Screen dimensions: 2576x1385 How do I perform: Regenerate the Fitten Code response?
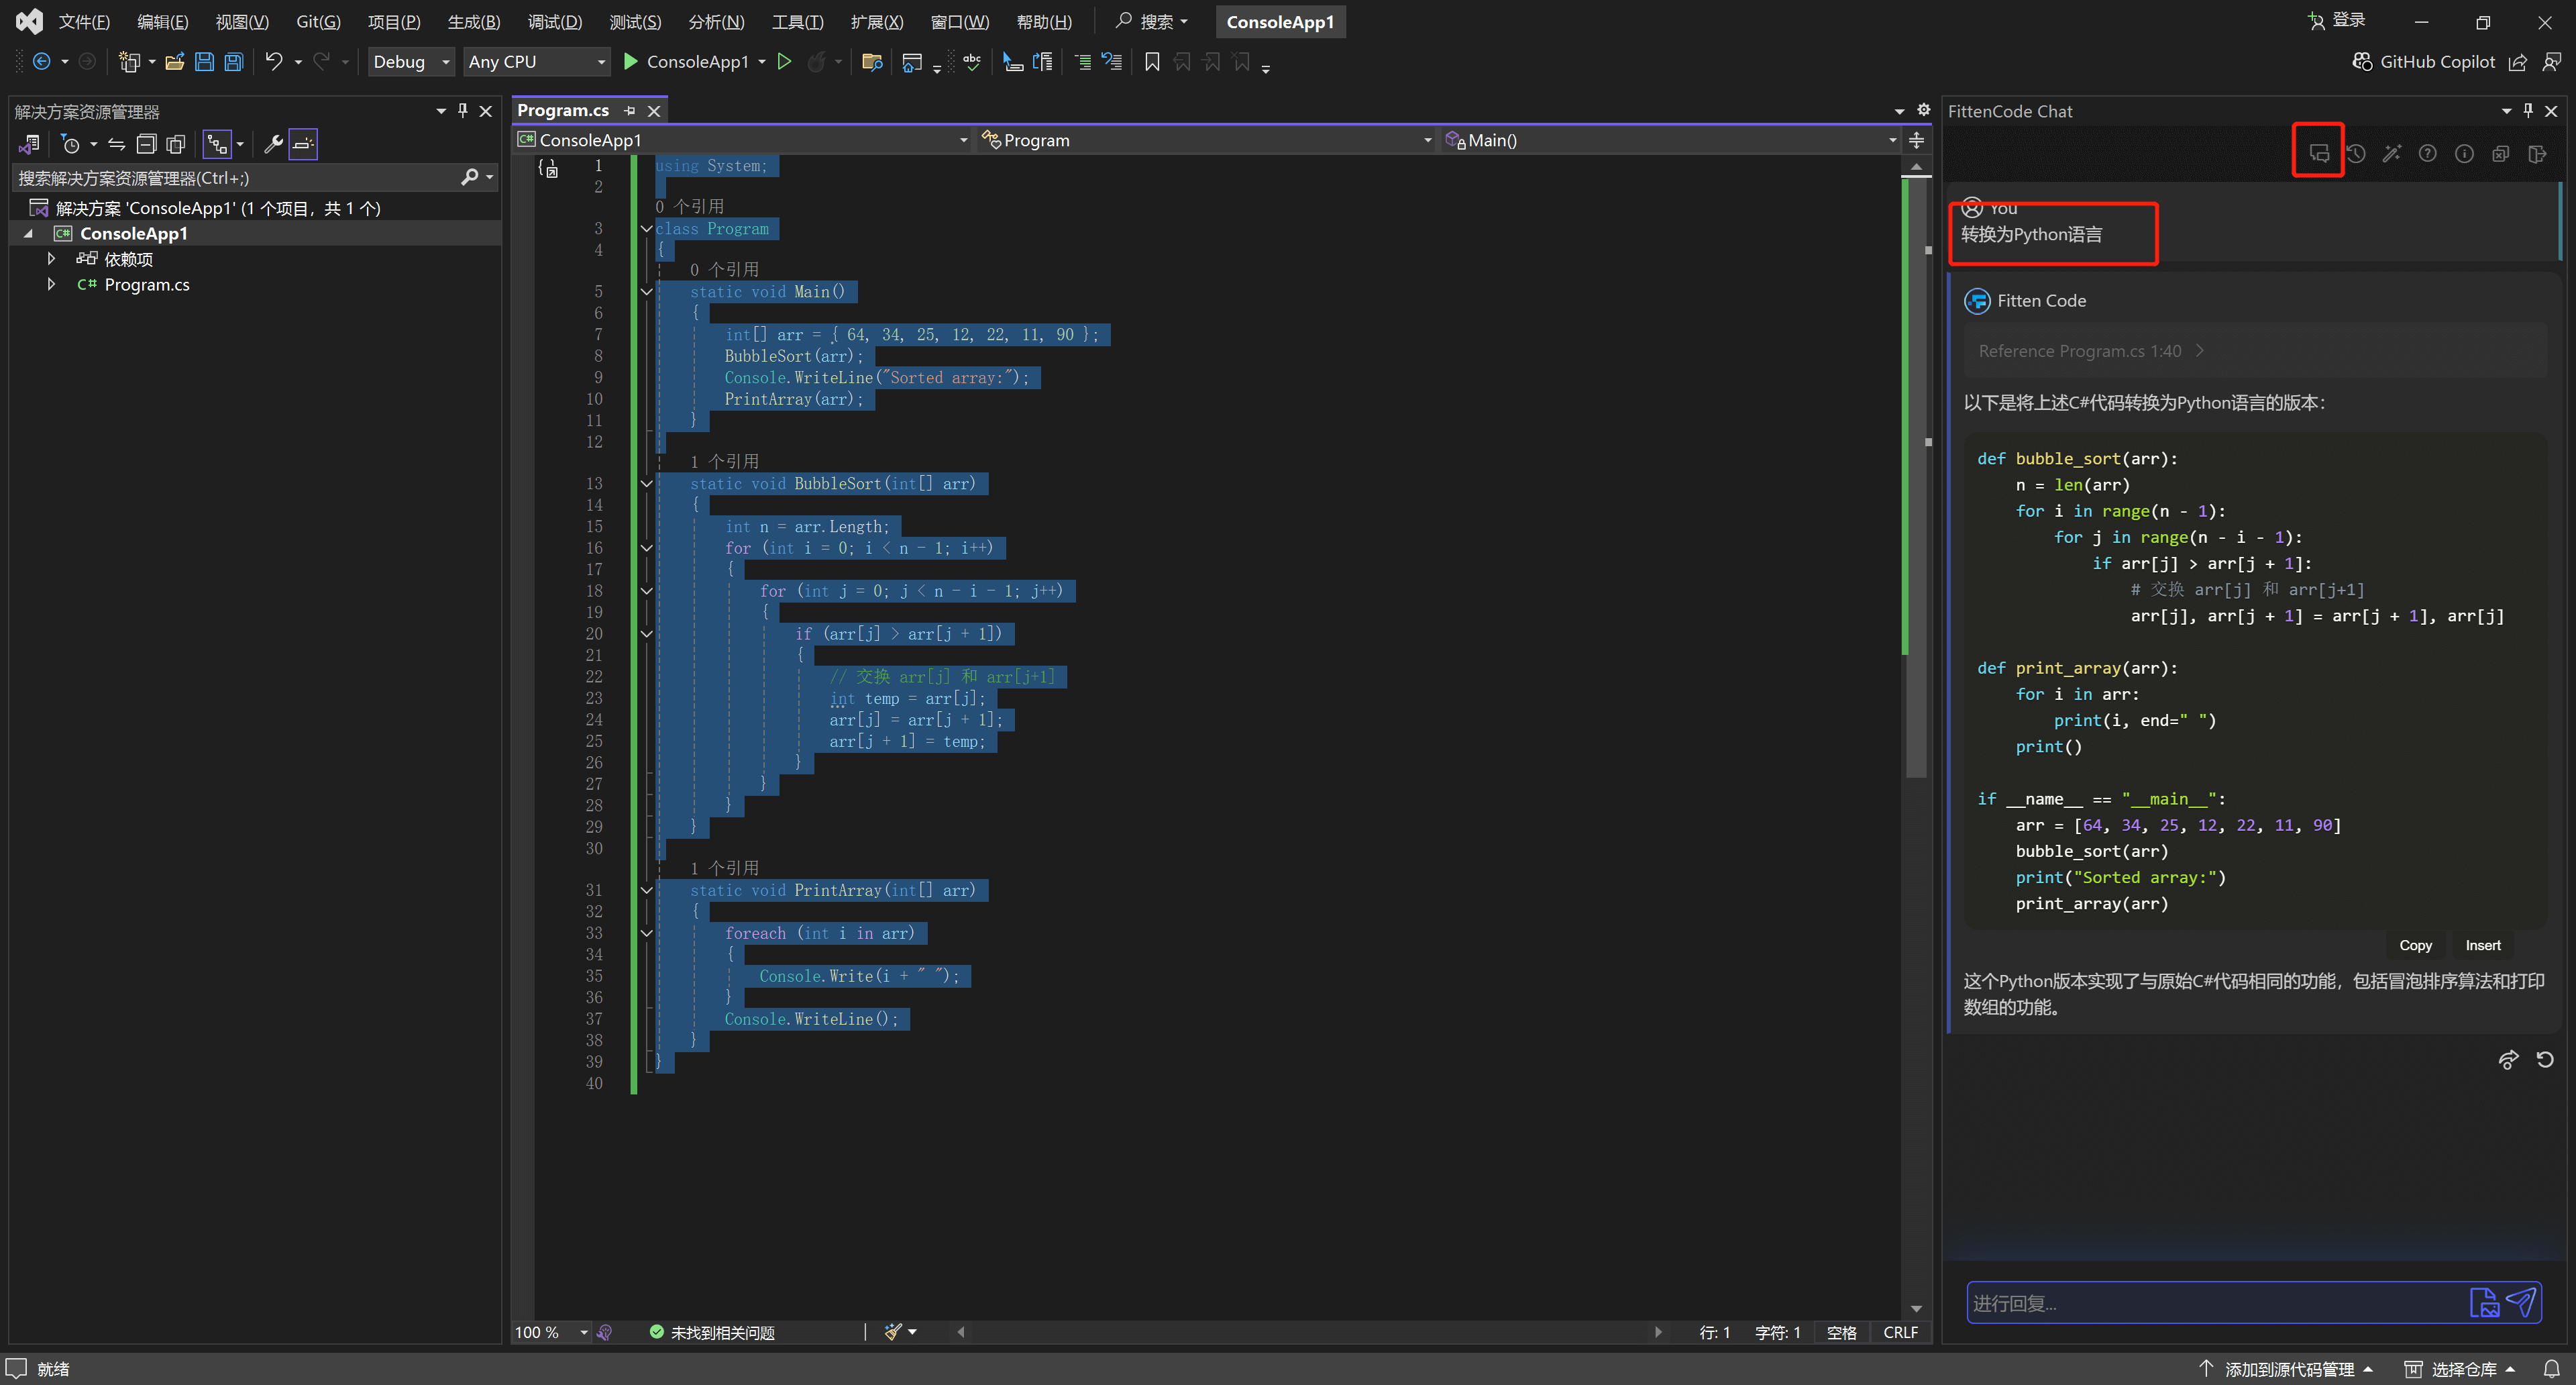tap(2545, 1060)
